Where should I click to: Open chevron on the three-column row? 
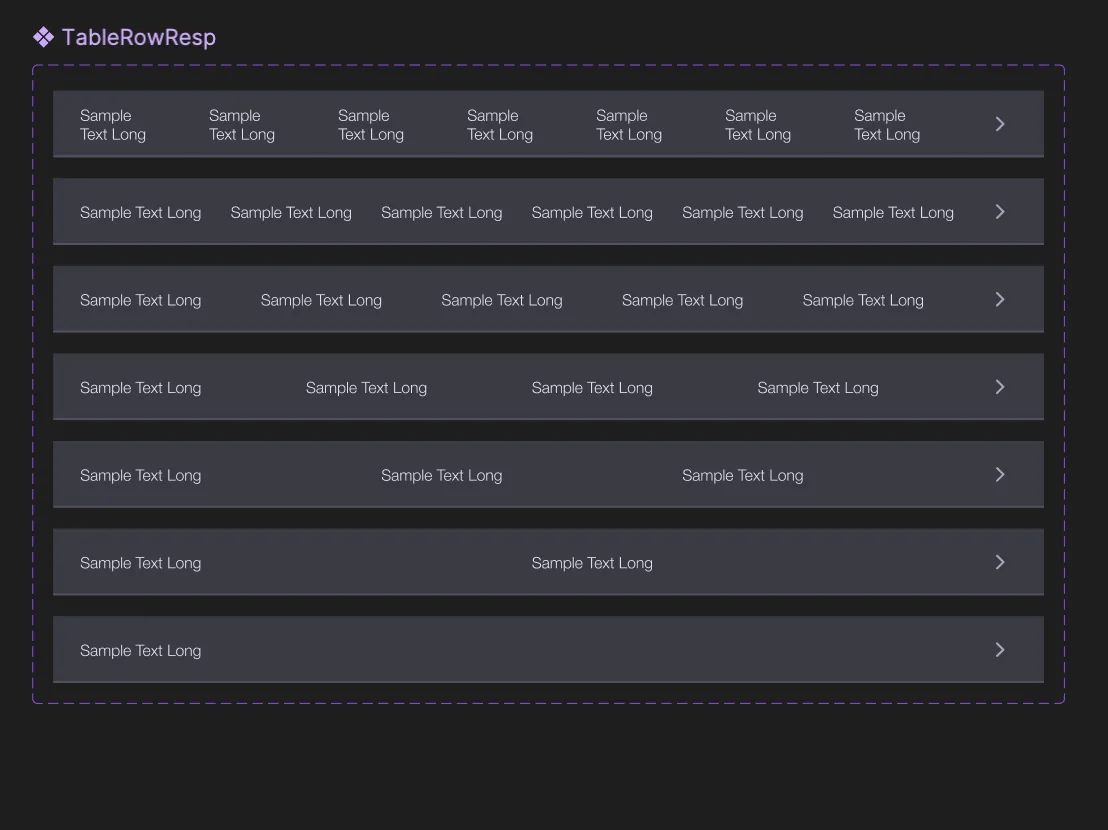point(1000,475)
